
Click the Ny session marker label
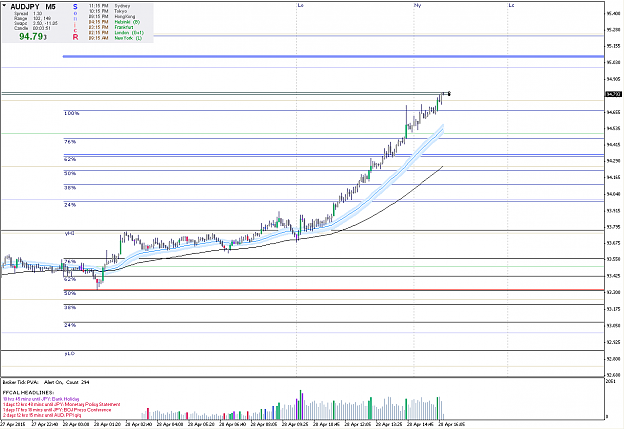point(417,5)
